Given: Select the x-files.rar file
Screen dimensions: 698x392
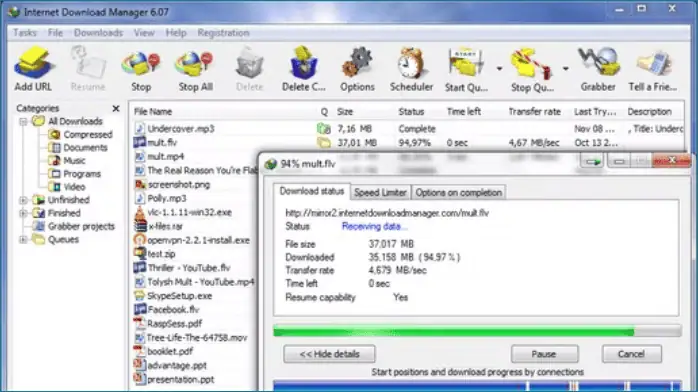Looking at the screenshot, I should (158, 226).
